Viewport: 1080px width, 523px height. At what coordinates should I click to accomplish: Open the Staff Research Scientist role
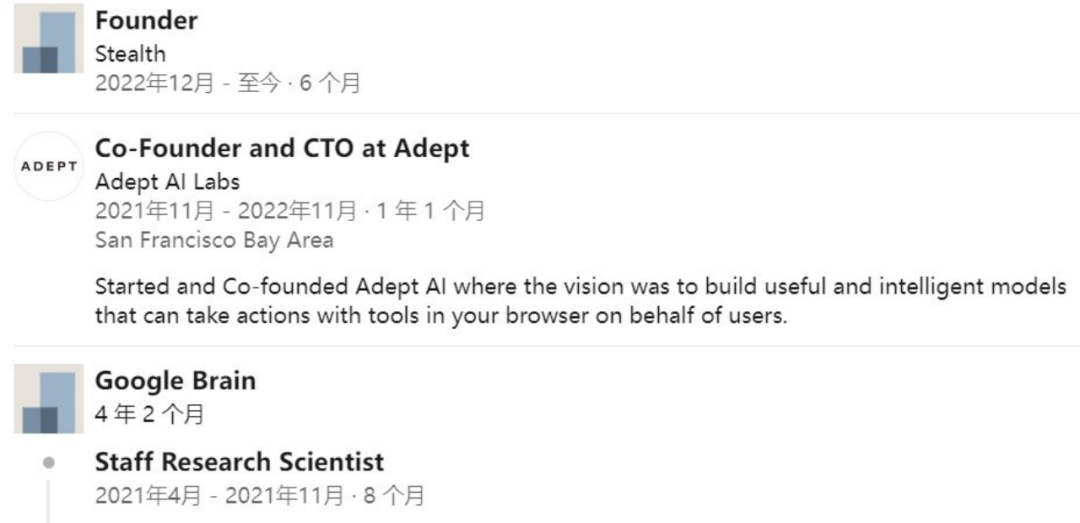239,463
